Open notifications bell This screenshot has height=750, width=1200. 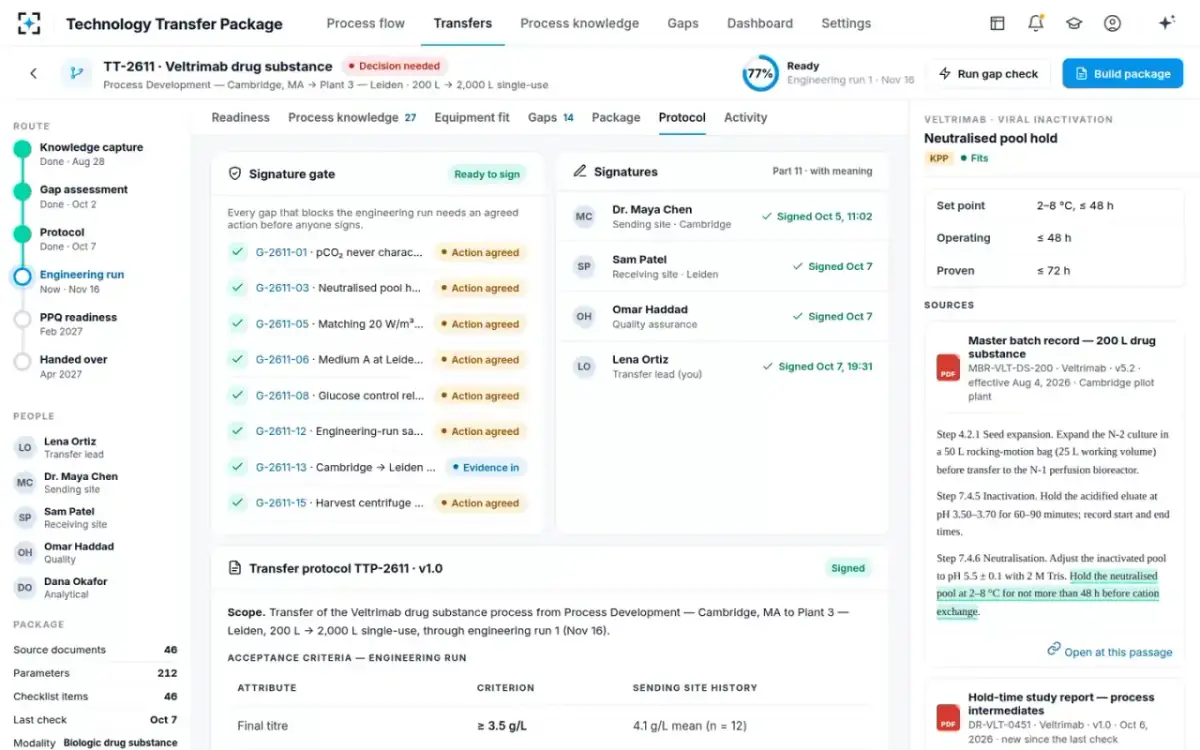[x=1036, y=23]
